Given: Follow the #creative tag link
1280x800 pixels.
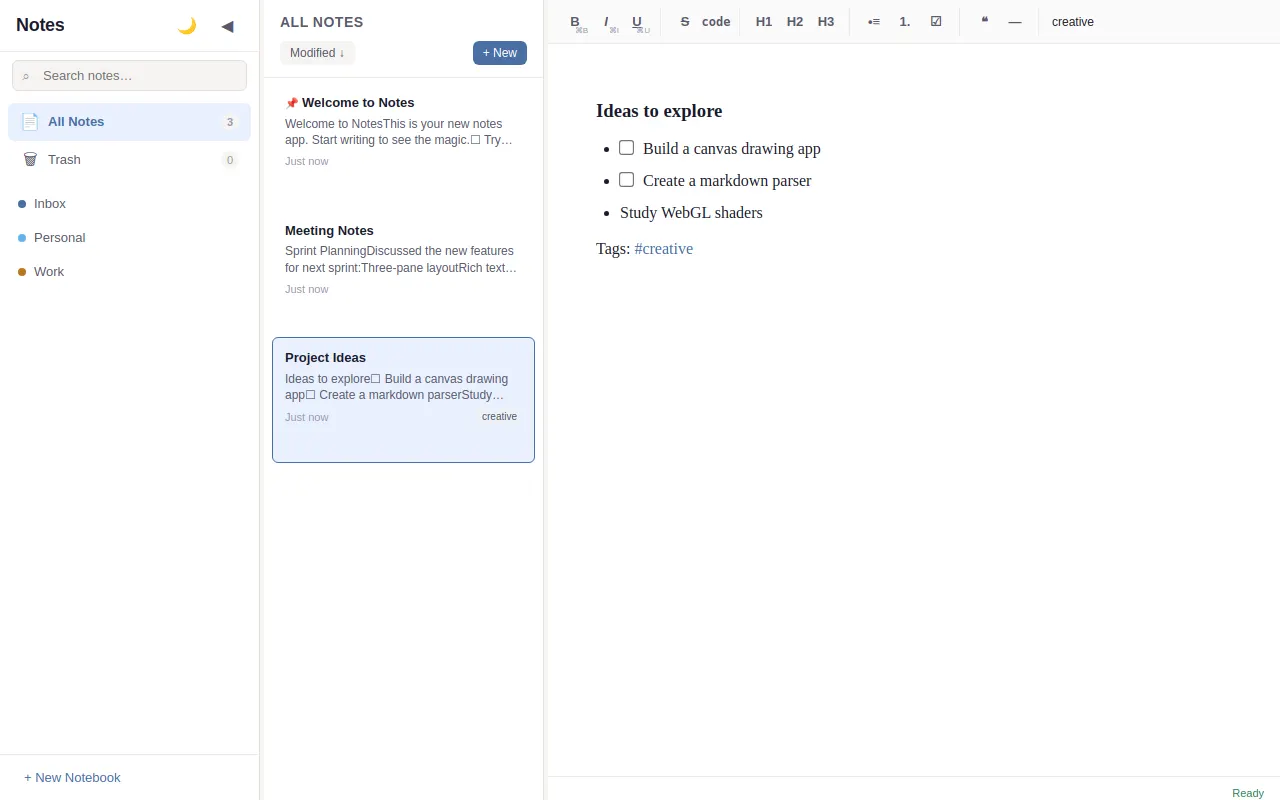Looking at the screenshot, I should [x=664, y=249].
